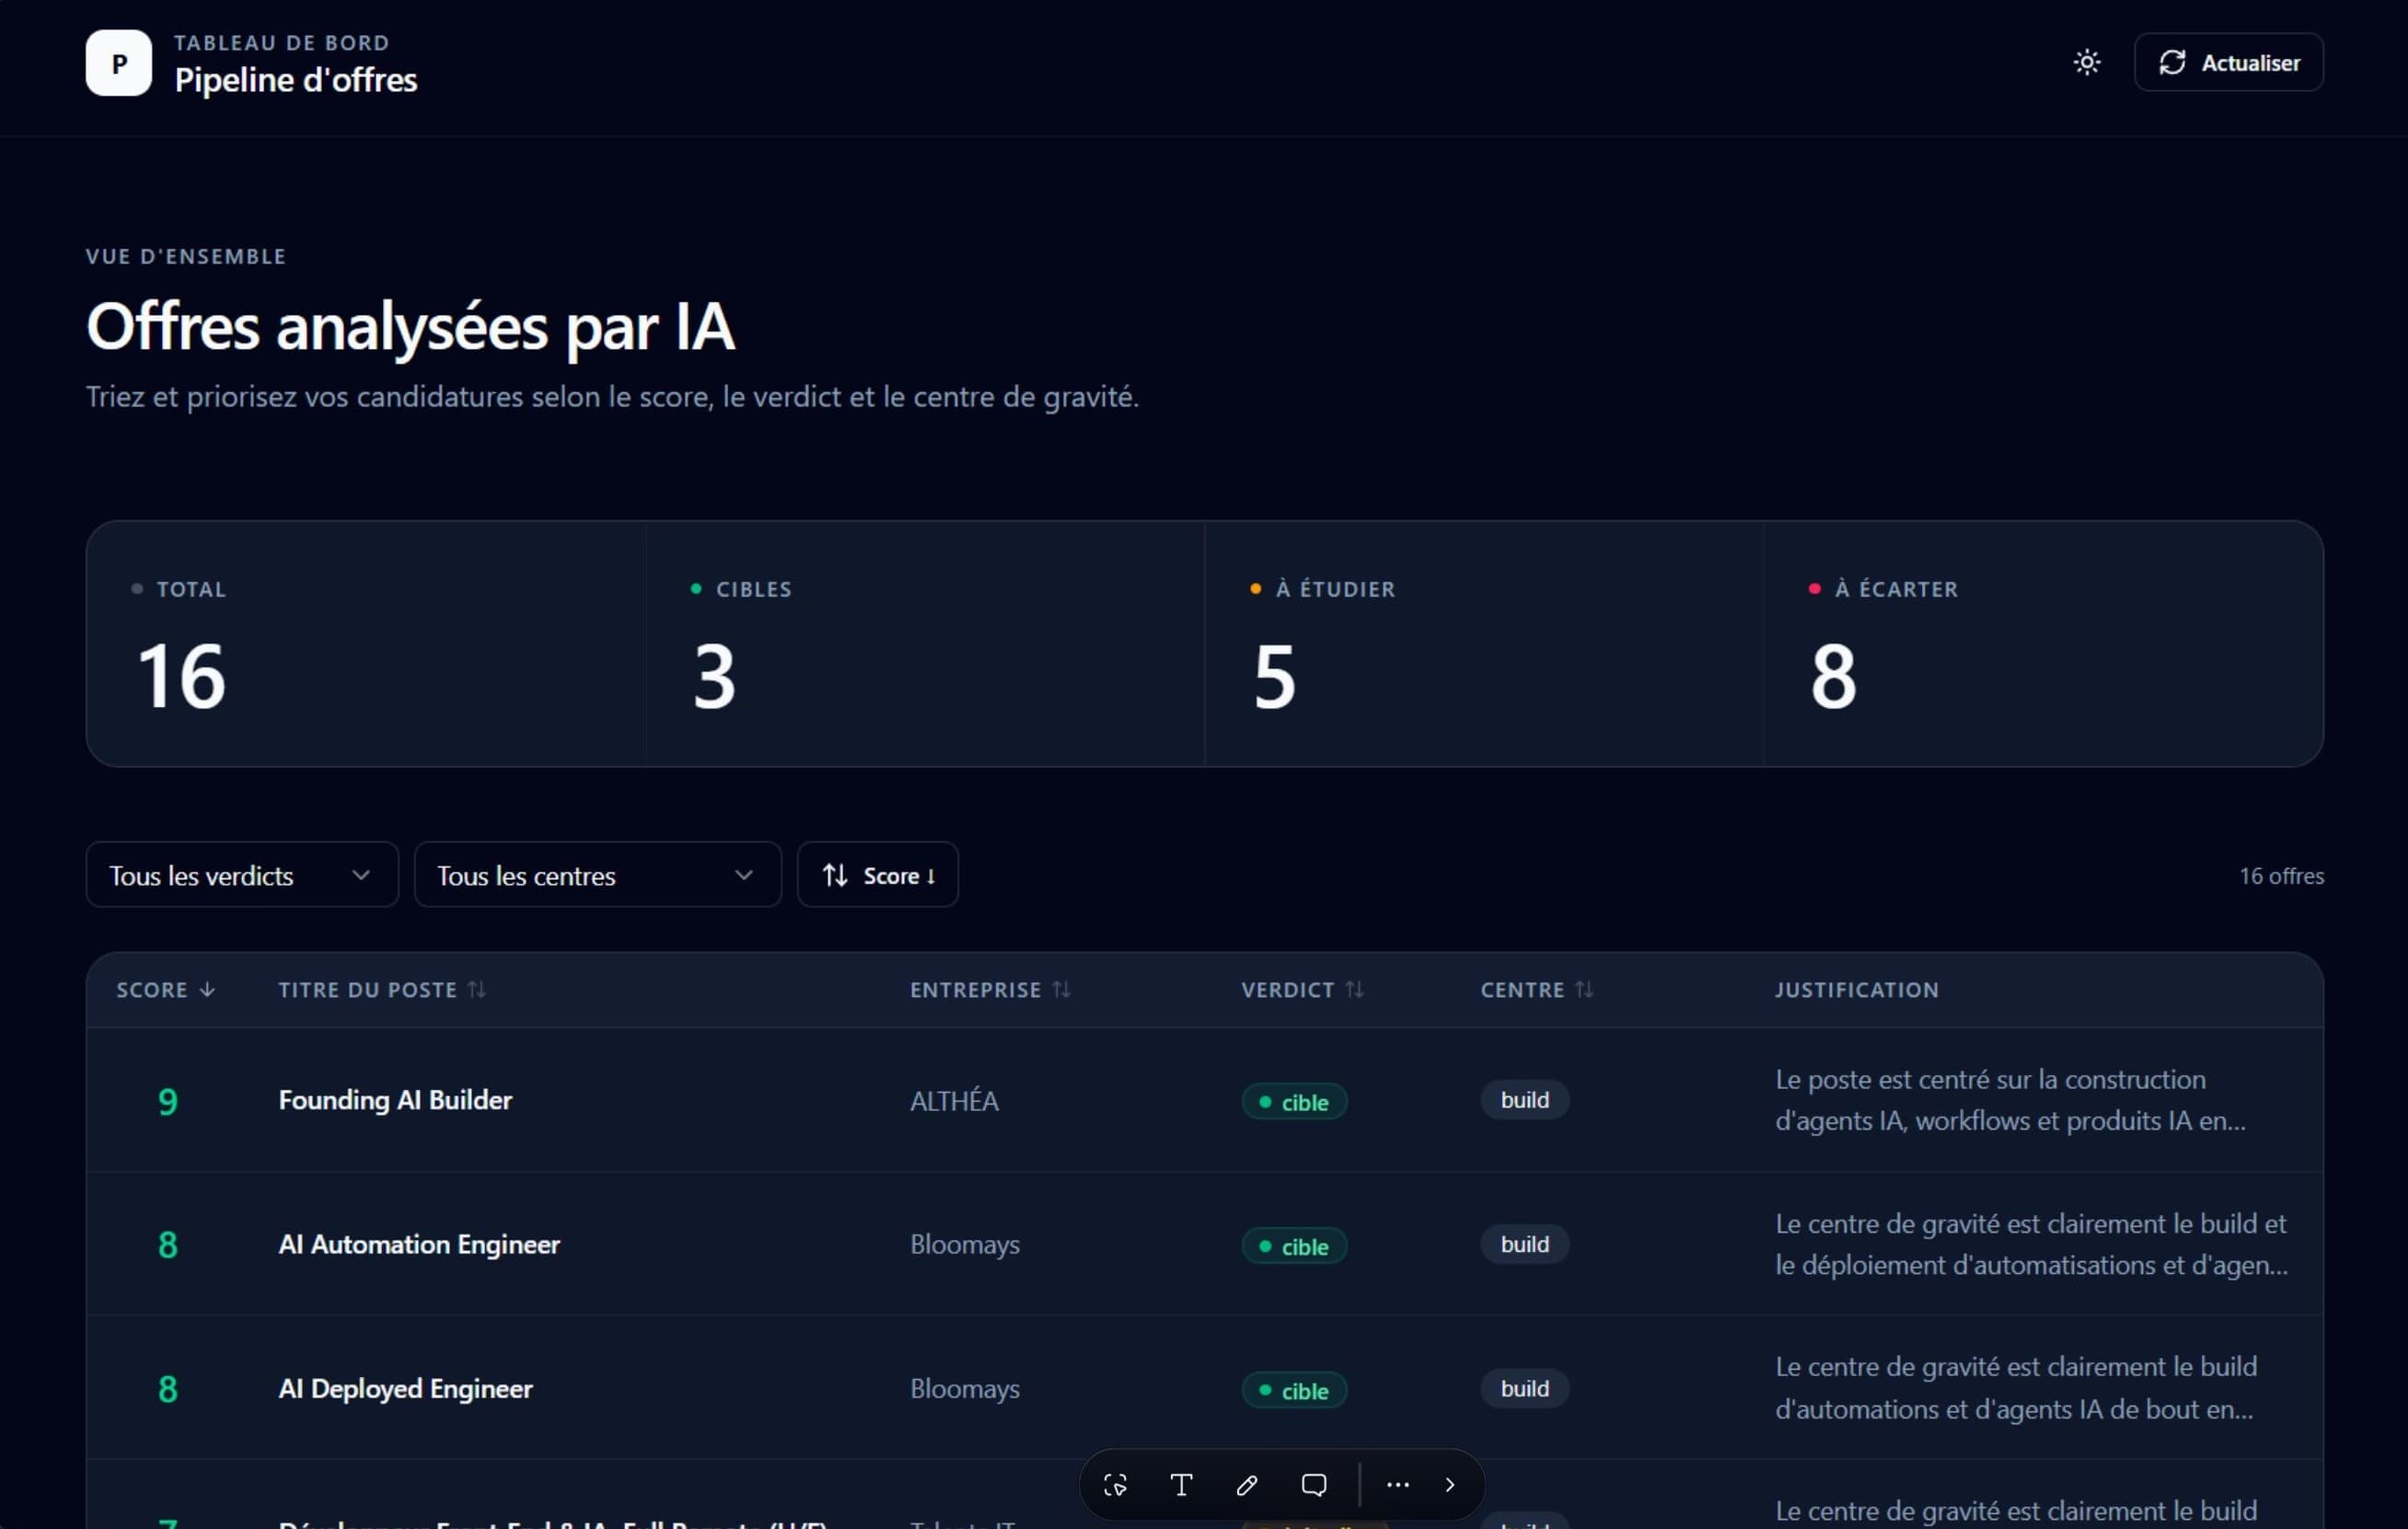2408x1529 pixels.
Task: Click the À ÉCARTER 8 stat card
Action: [2044, 644]
